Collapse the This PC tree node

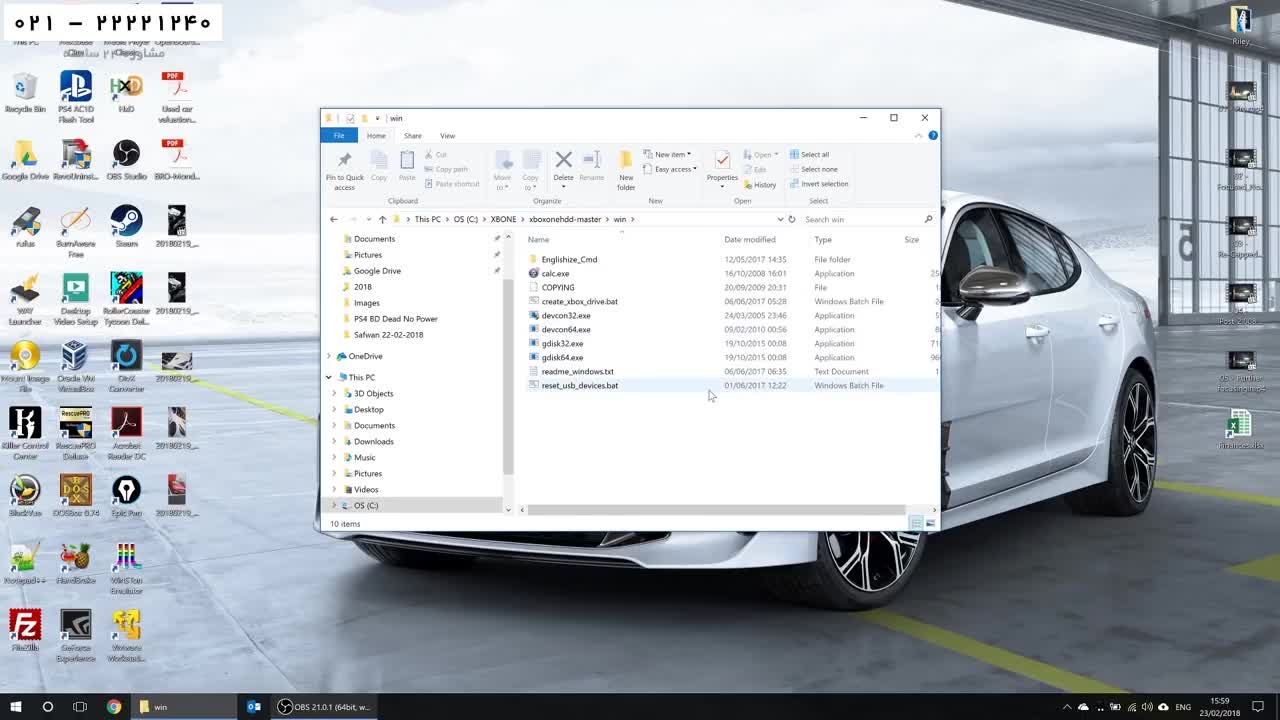[x=329, y=377]
